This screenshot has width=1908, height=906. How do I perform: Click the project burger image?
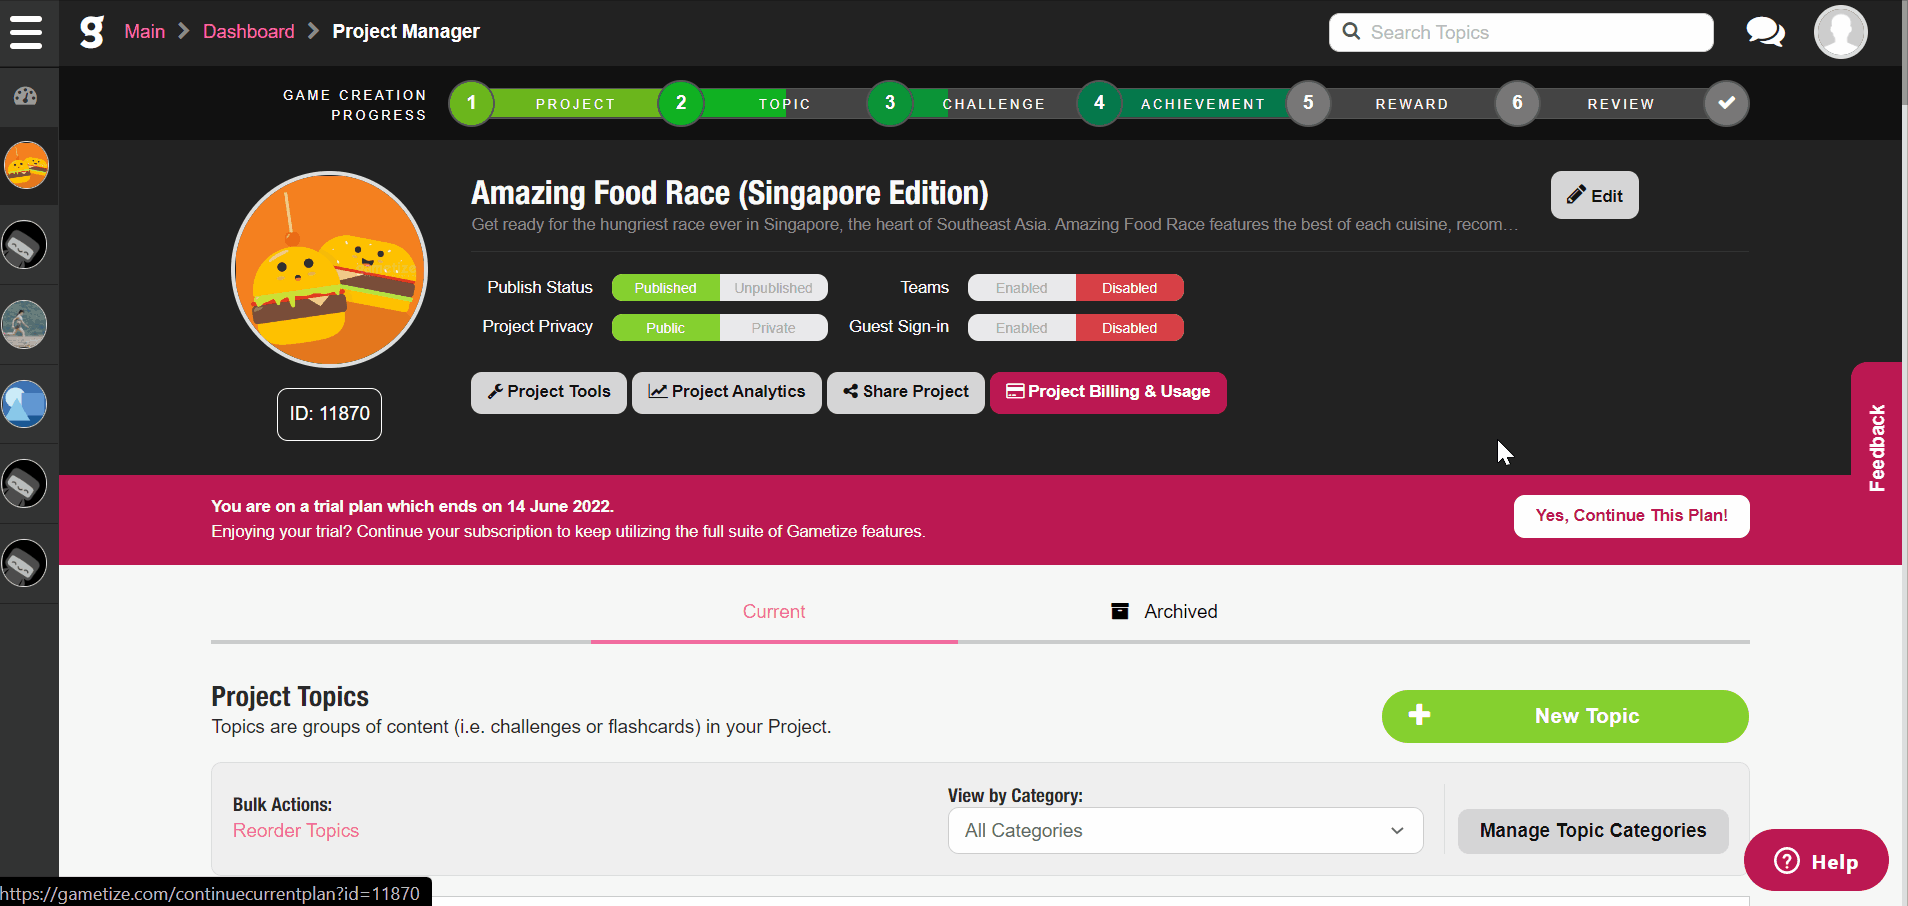[330, 270]
